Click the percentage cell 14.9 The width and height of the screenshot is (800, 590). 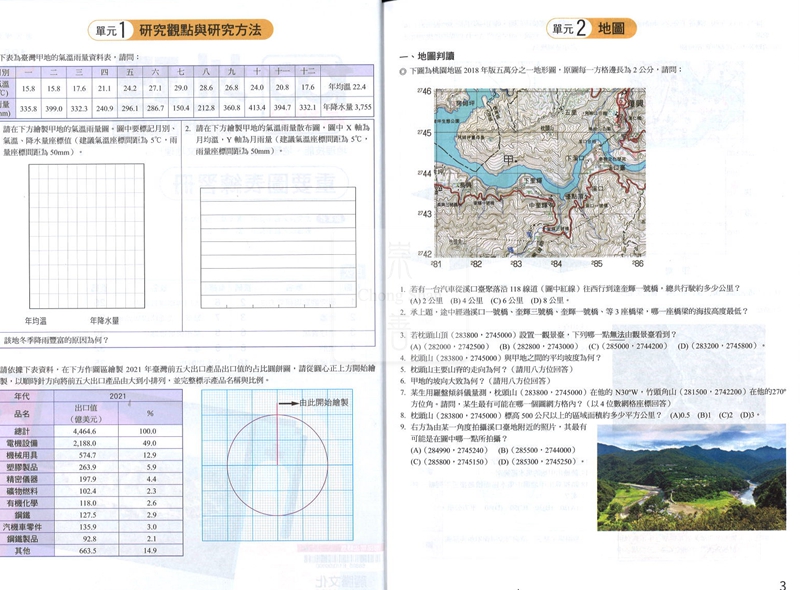(149, 551)
